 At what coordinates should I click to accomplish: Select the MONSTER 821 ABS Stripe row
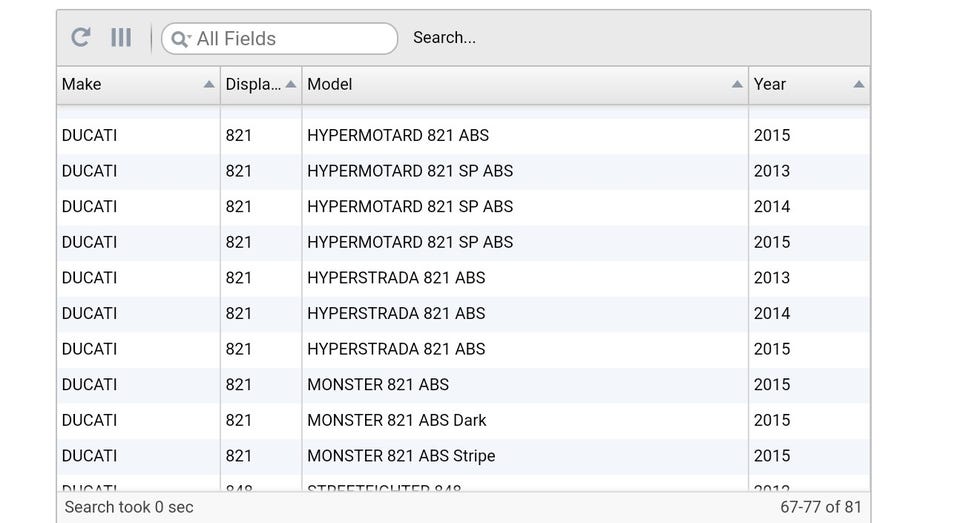pyautogui.click(x=401, y=456)
